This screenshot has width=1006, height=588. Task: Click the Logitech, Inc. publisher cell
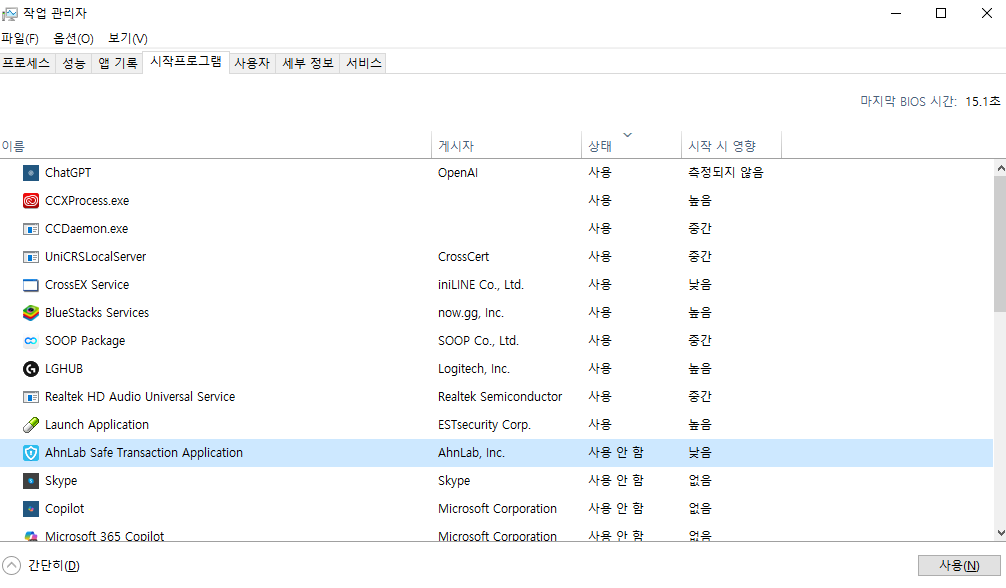(473, 368)
